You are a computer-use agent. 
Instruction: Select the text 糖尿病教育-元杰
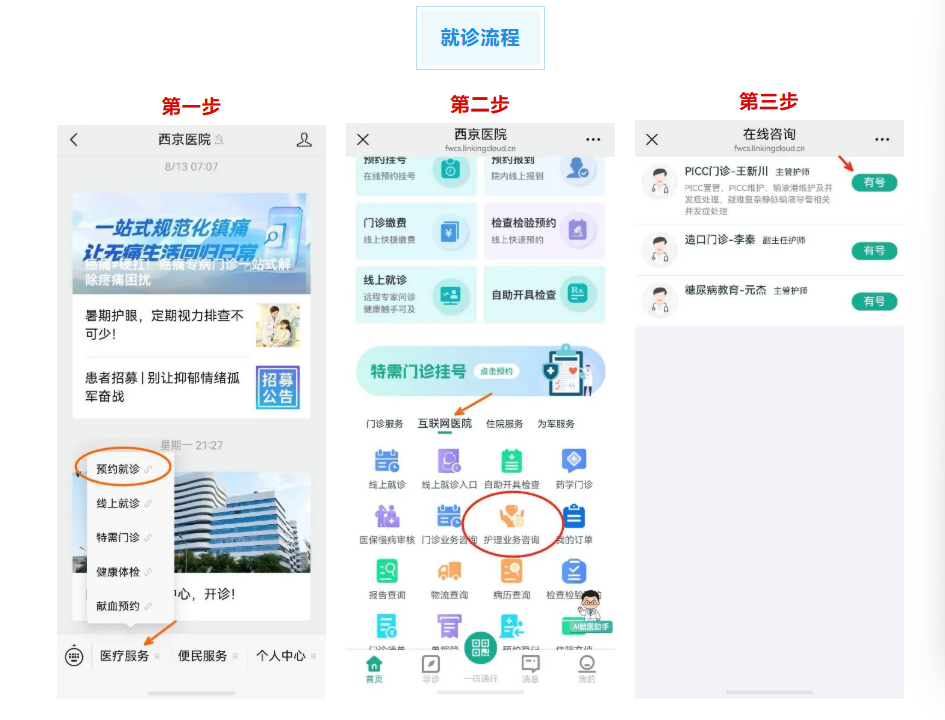coord(725,290)
